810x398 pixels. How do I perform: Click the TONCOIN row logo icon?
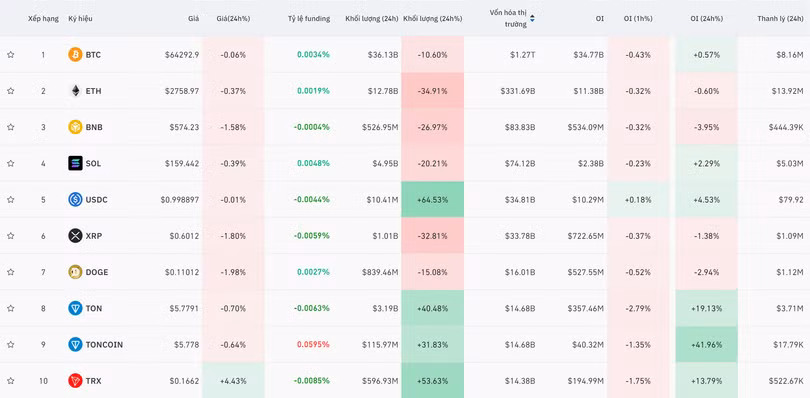pos(75,344)
